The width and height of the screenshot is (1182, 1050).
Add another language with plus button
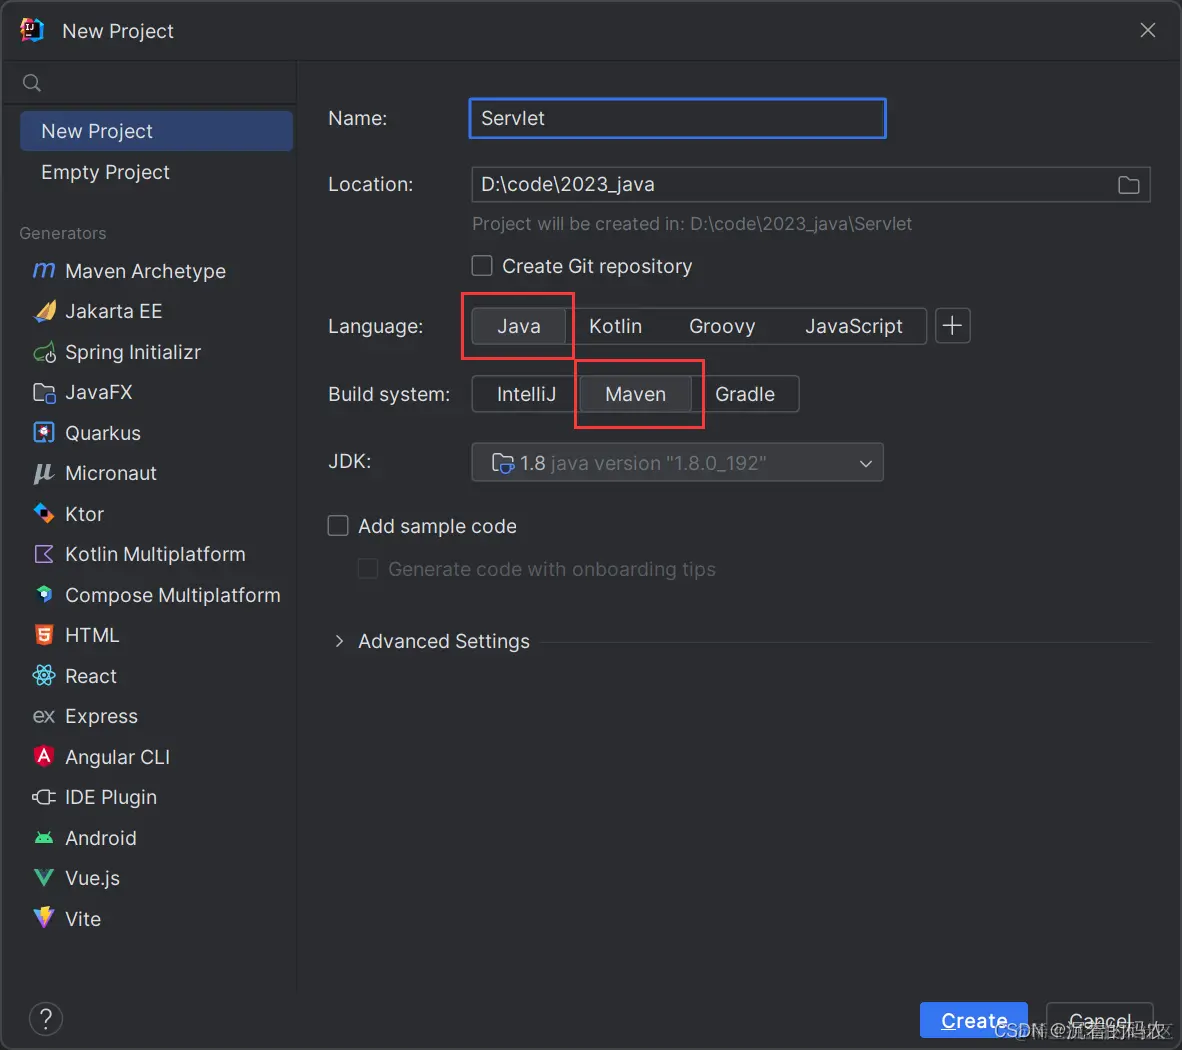click(952, 326)
